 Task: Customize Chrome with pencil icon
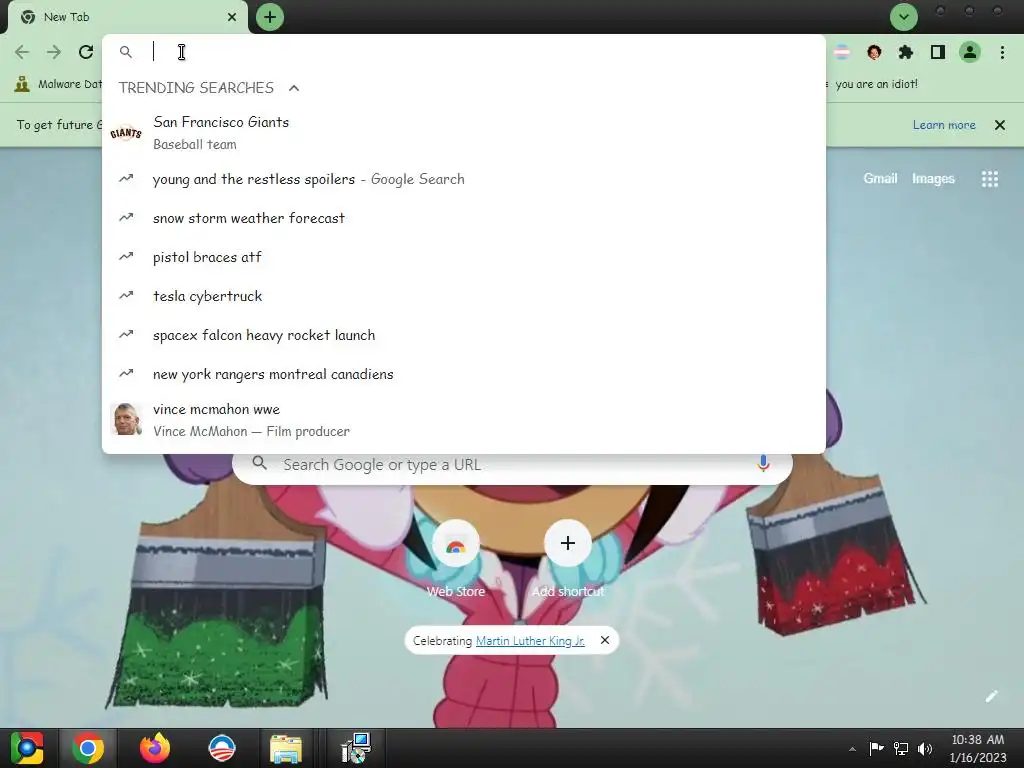point(991,696)
